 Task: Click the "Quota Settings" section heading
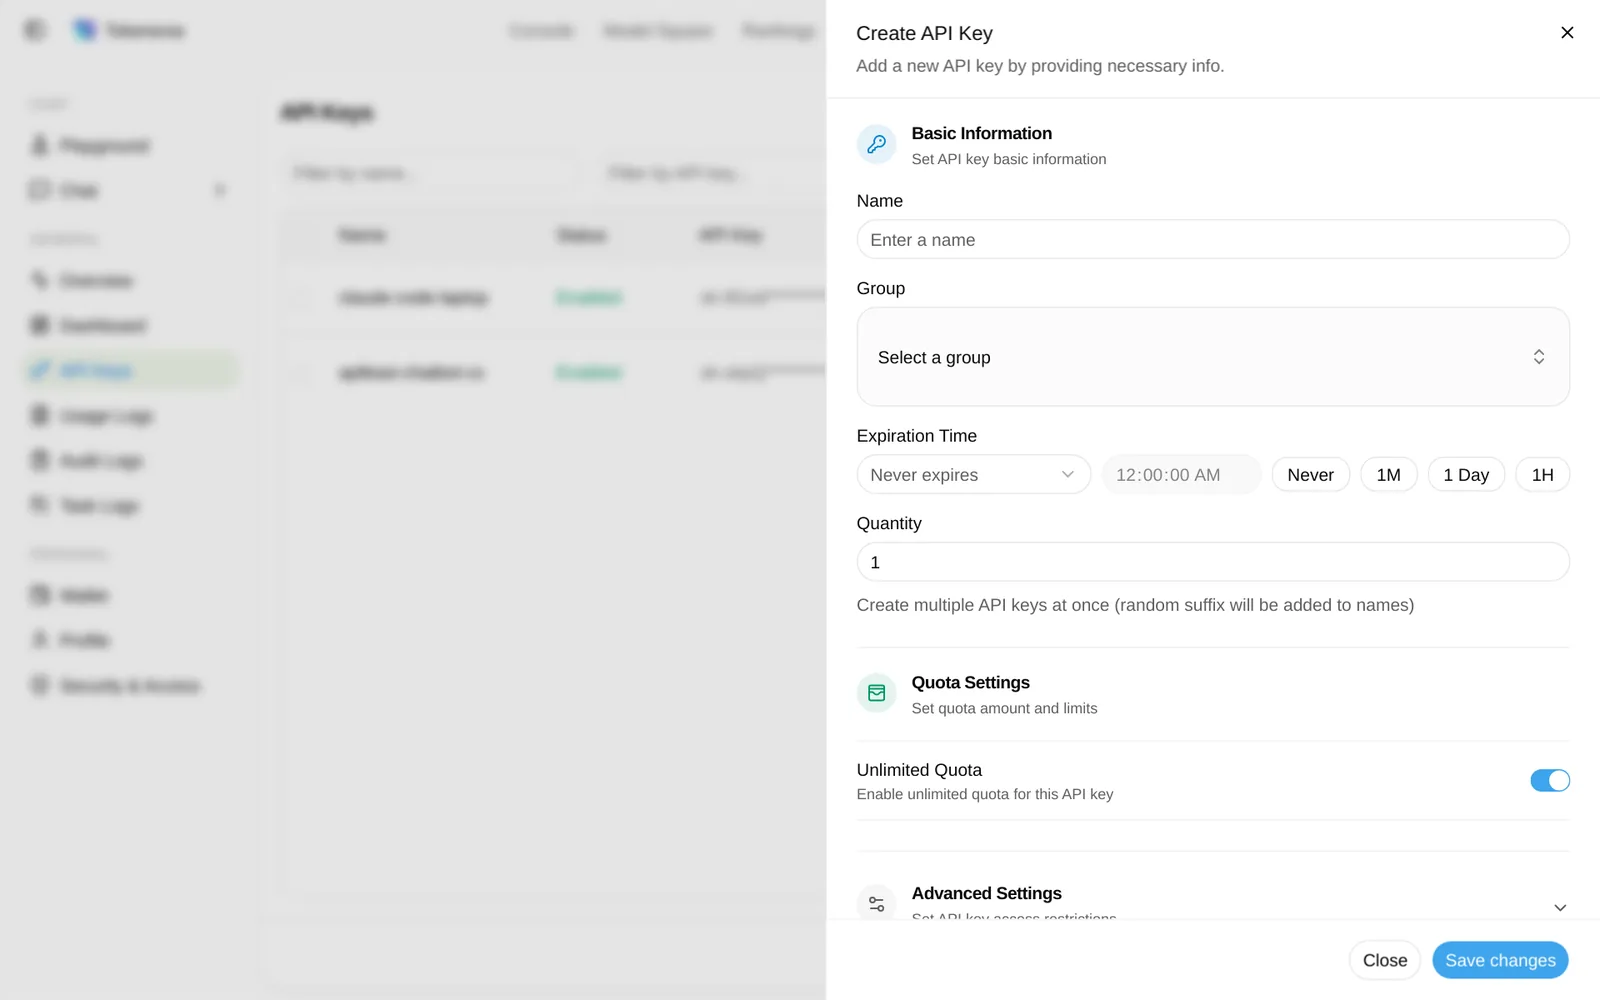pos(970,682)
